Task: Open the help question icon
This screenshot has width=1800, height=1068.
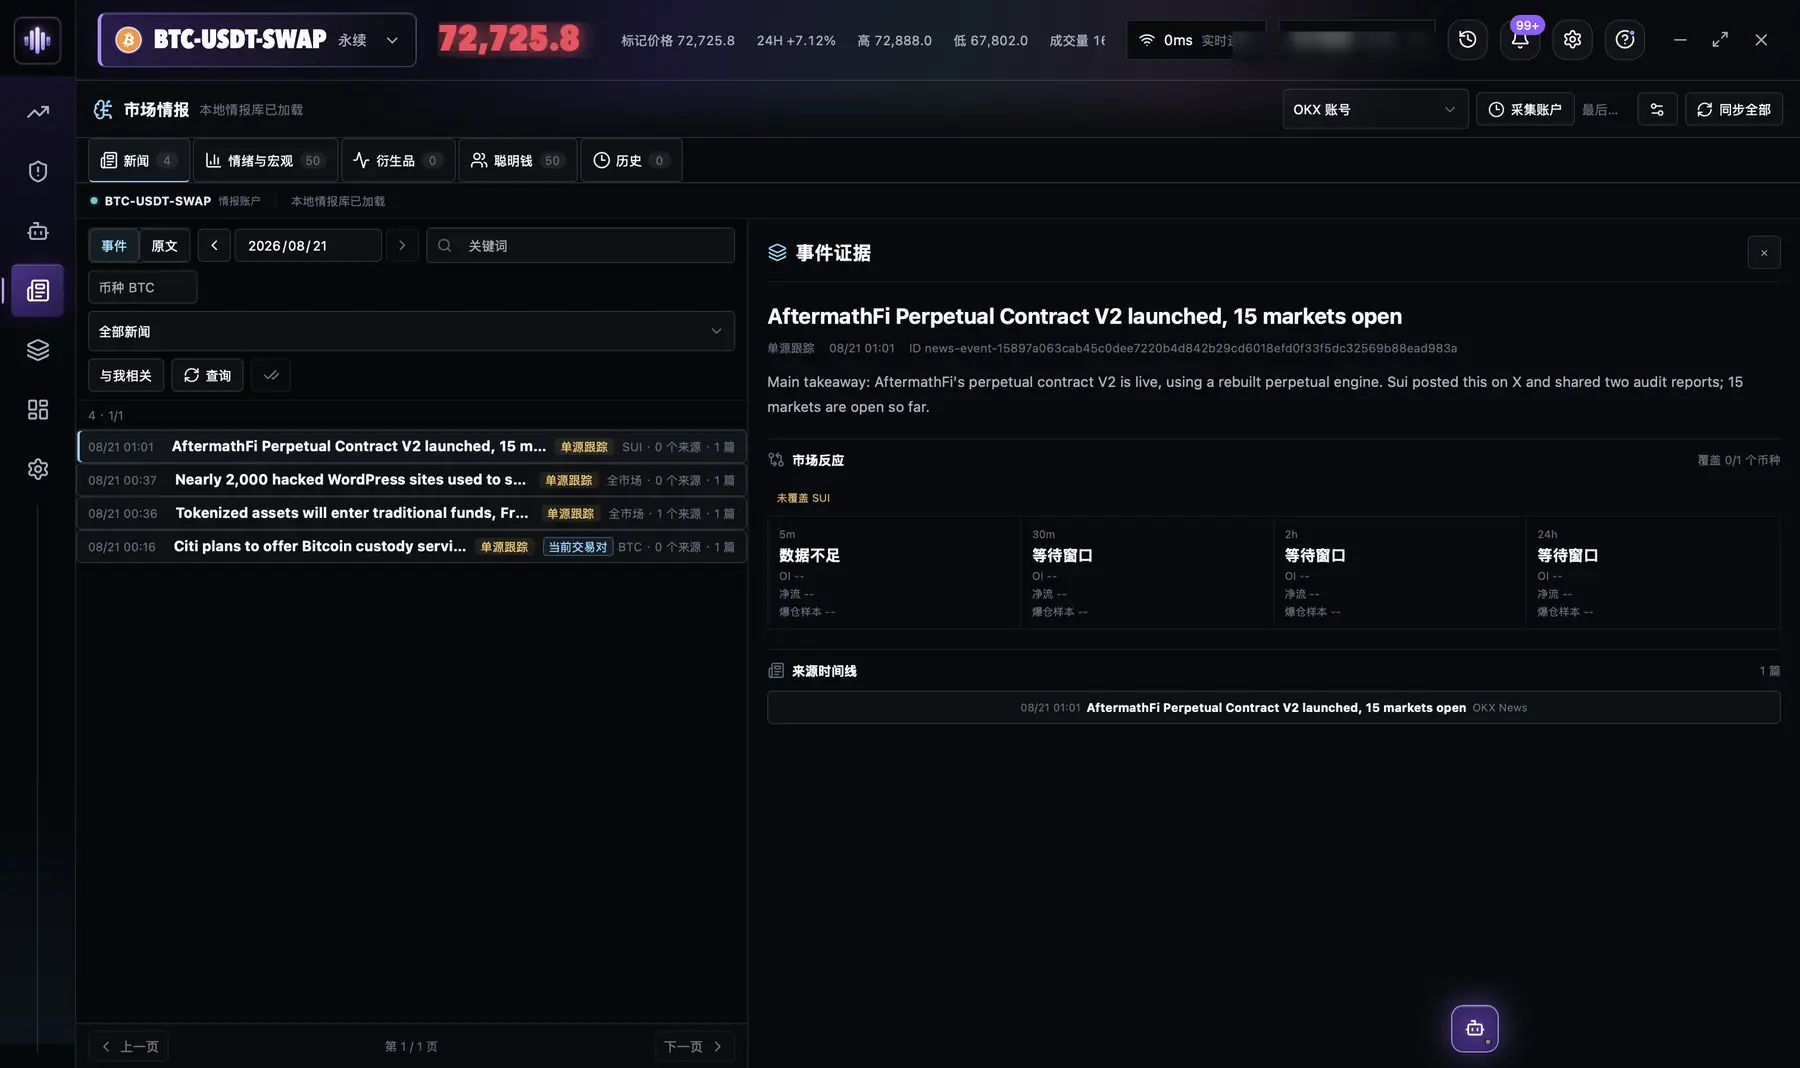Action: (1625, 40)
